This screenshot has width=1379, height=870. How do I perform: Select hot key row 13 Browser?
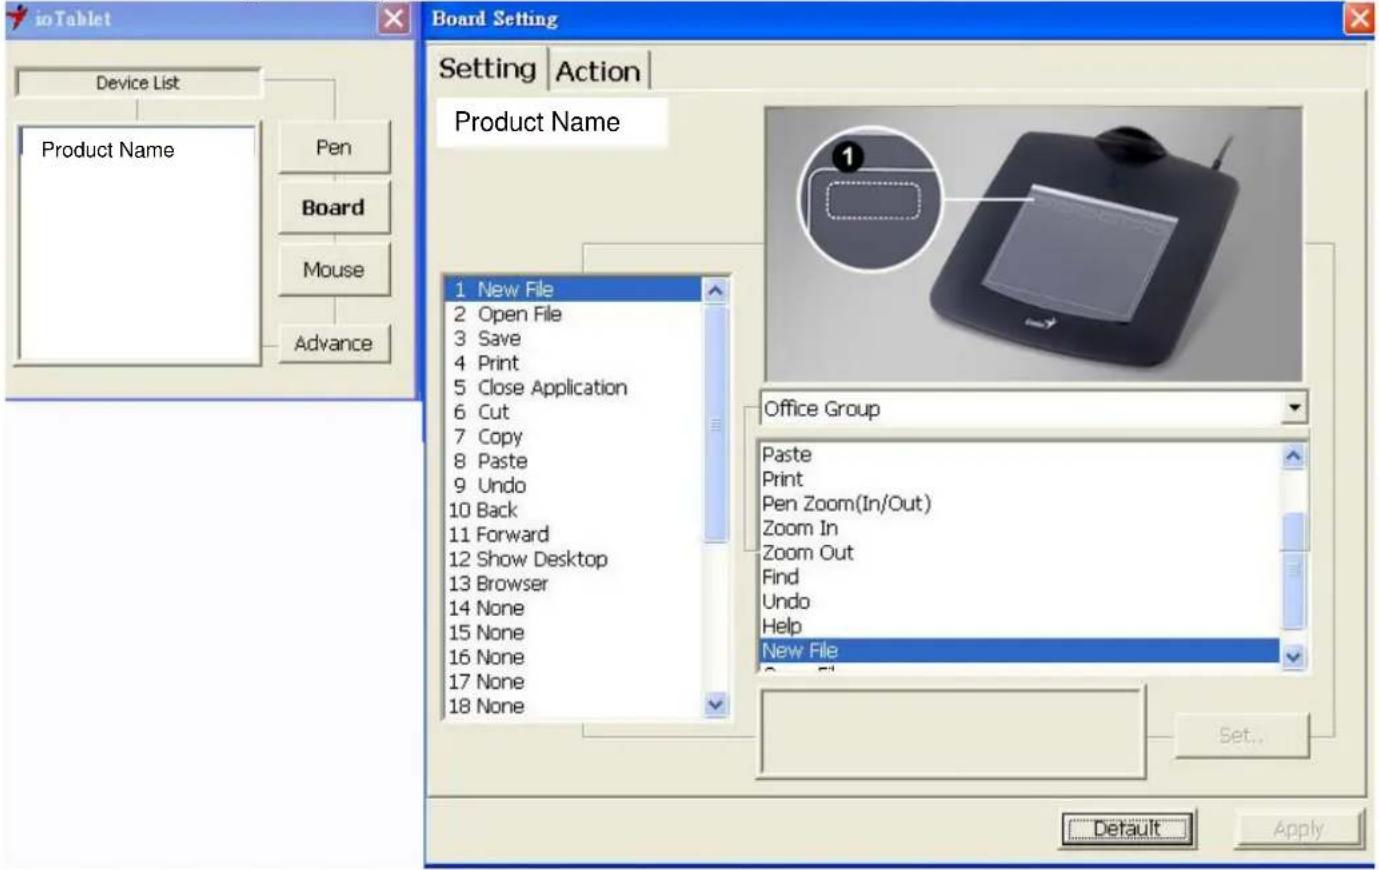coord(574,583)
